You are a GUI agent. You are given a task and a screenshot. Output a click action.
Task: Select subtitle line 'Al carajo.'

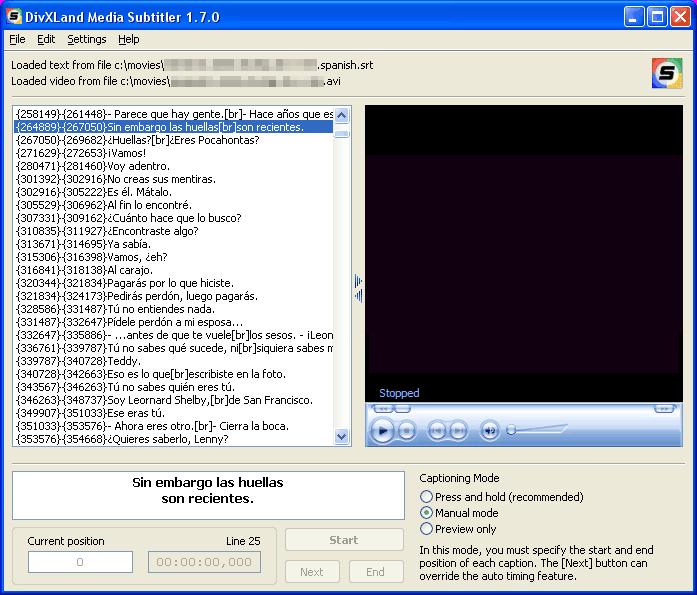click(x=174, y=270)
